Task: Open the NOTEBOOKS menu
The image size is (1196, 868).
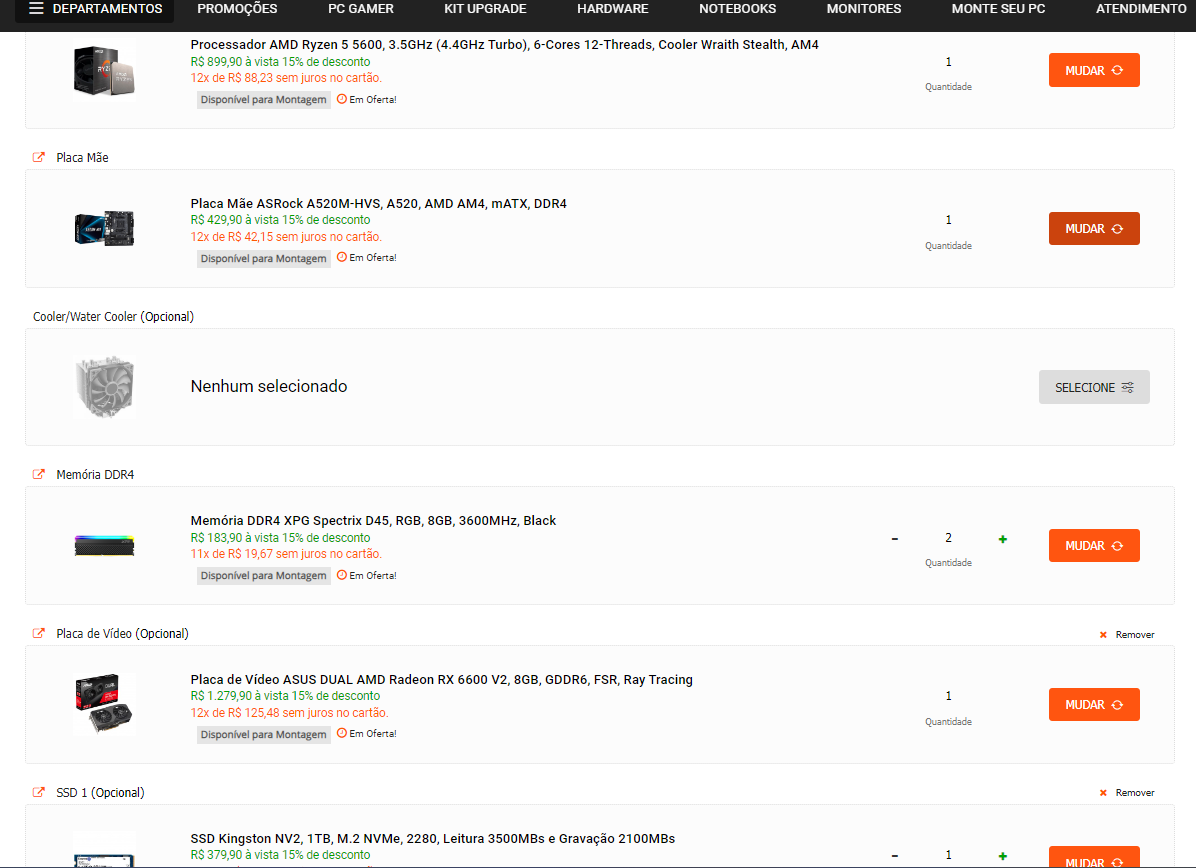Action: click(738, 9)
